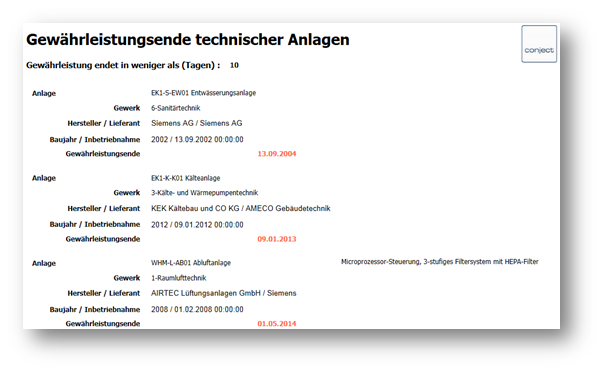The height and width of the screenshot is (372, 603).
Task: Select 3-Kälte- und Wärmepumpentechnik entry
Action: pyautogui.click(x=205, y=193)
